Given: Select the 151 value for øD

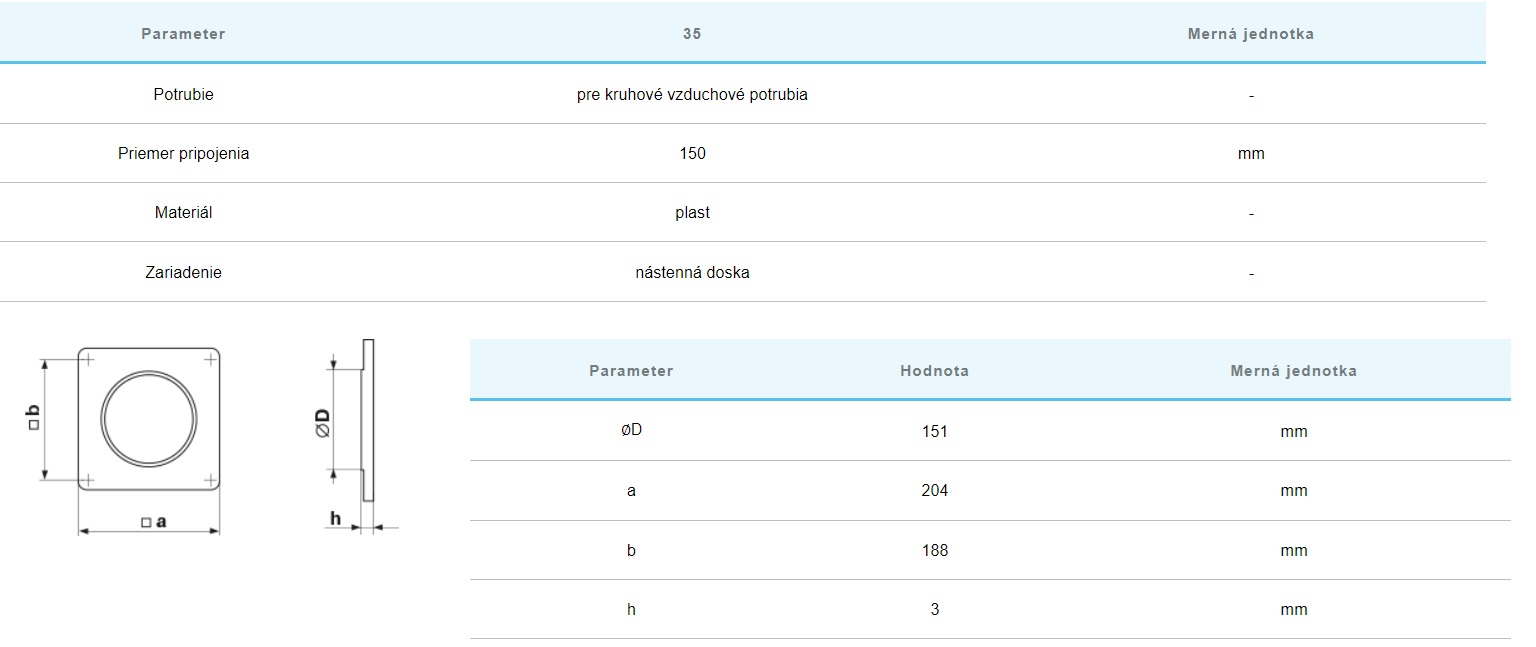Looking at the screenshot, I should [934, 432].
